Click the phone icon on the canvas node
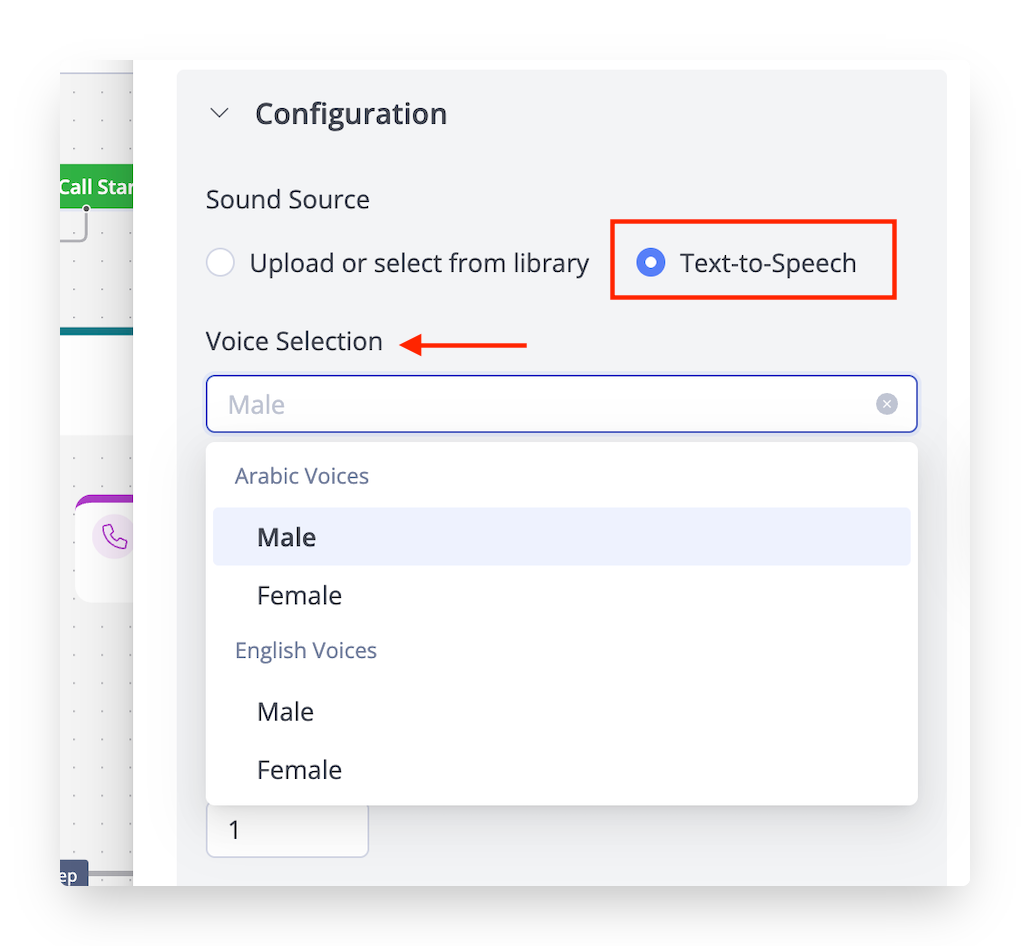The image size is (1030, 946). pyautogui.click(x=113, y=538)
